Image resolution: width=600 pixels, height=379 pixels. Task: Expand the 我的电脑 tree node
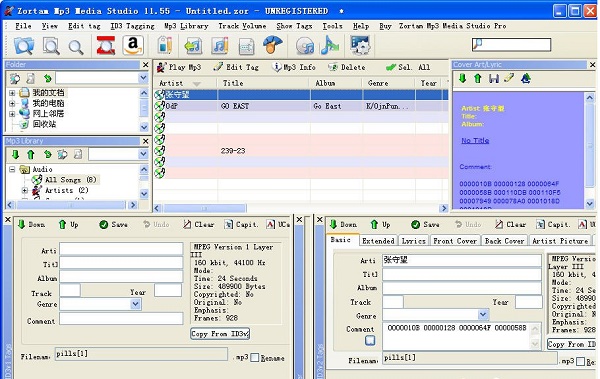pos(12,103)
